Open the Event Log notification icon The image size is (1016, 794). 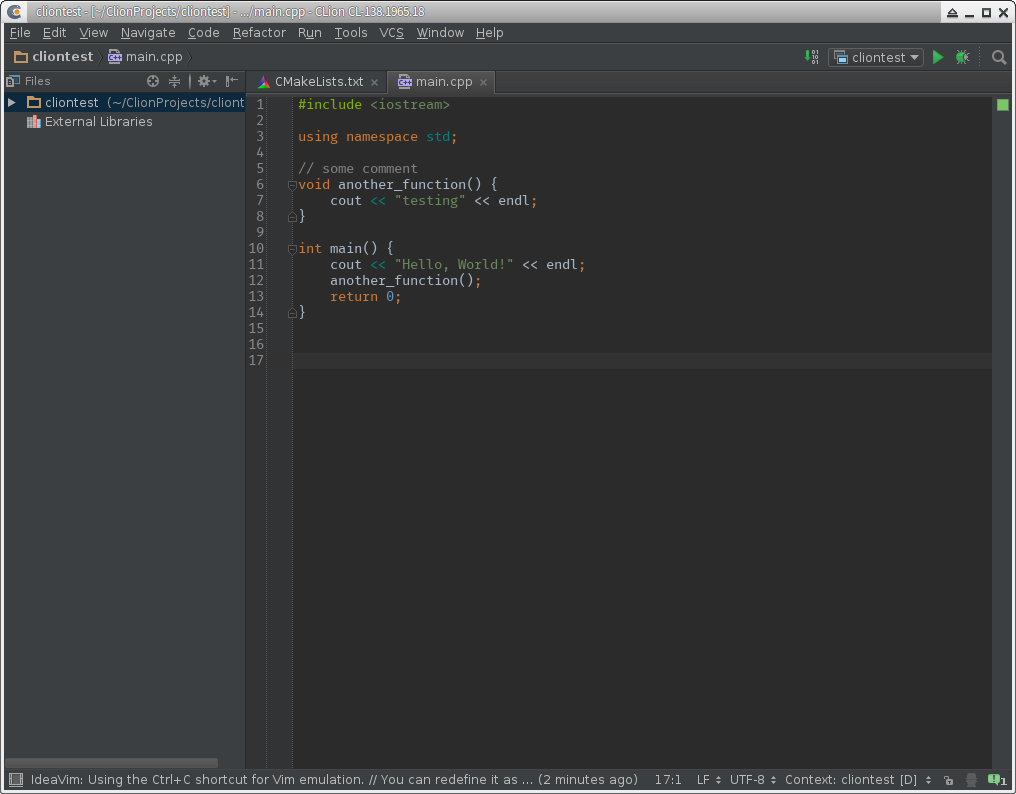coord(997,780)
